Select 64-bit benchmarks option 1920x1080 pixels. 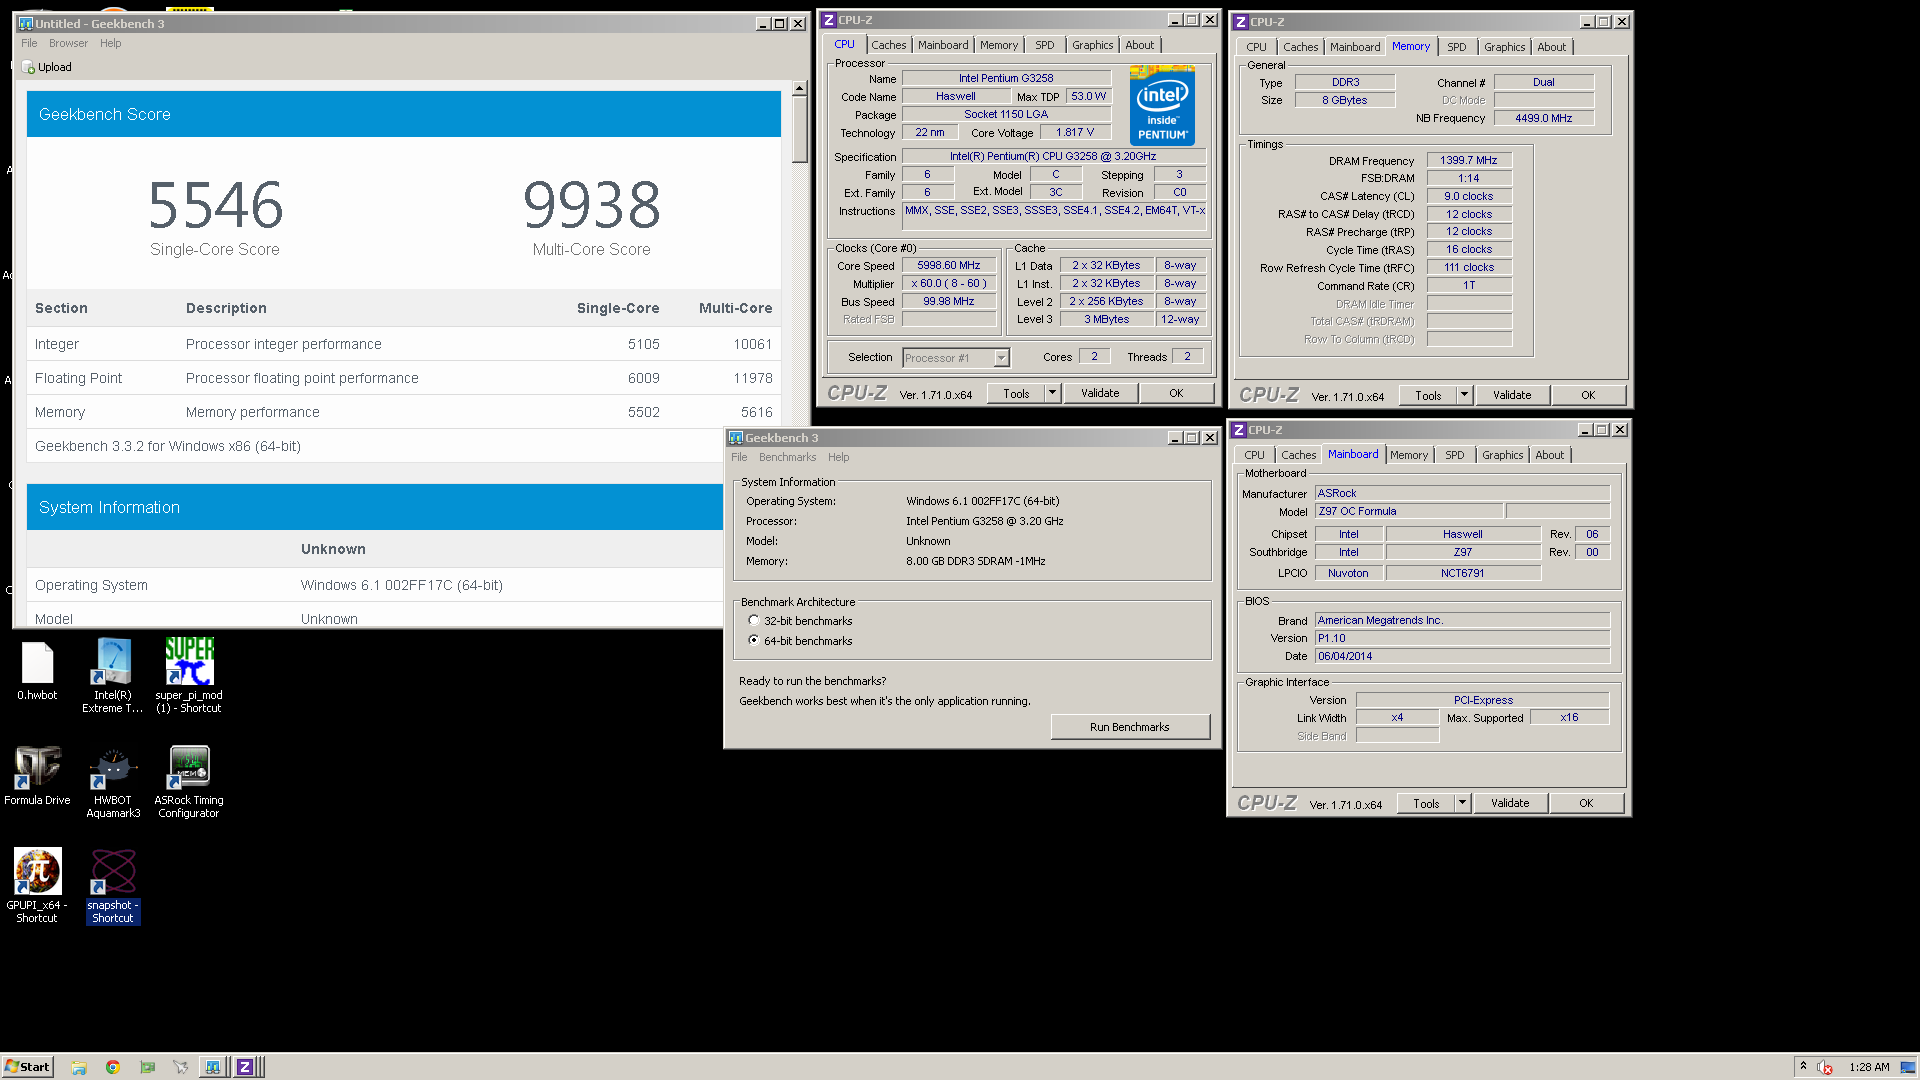tap(754, 640)
